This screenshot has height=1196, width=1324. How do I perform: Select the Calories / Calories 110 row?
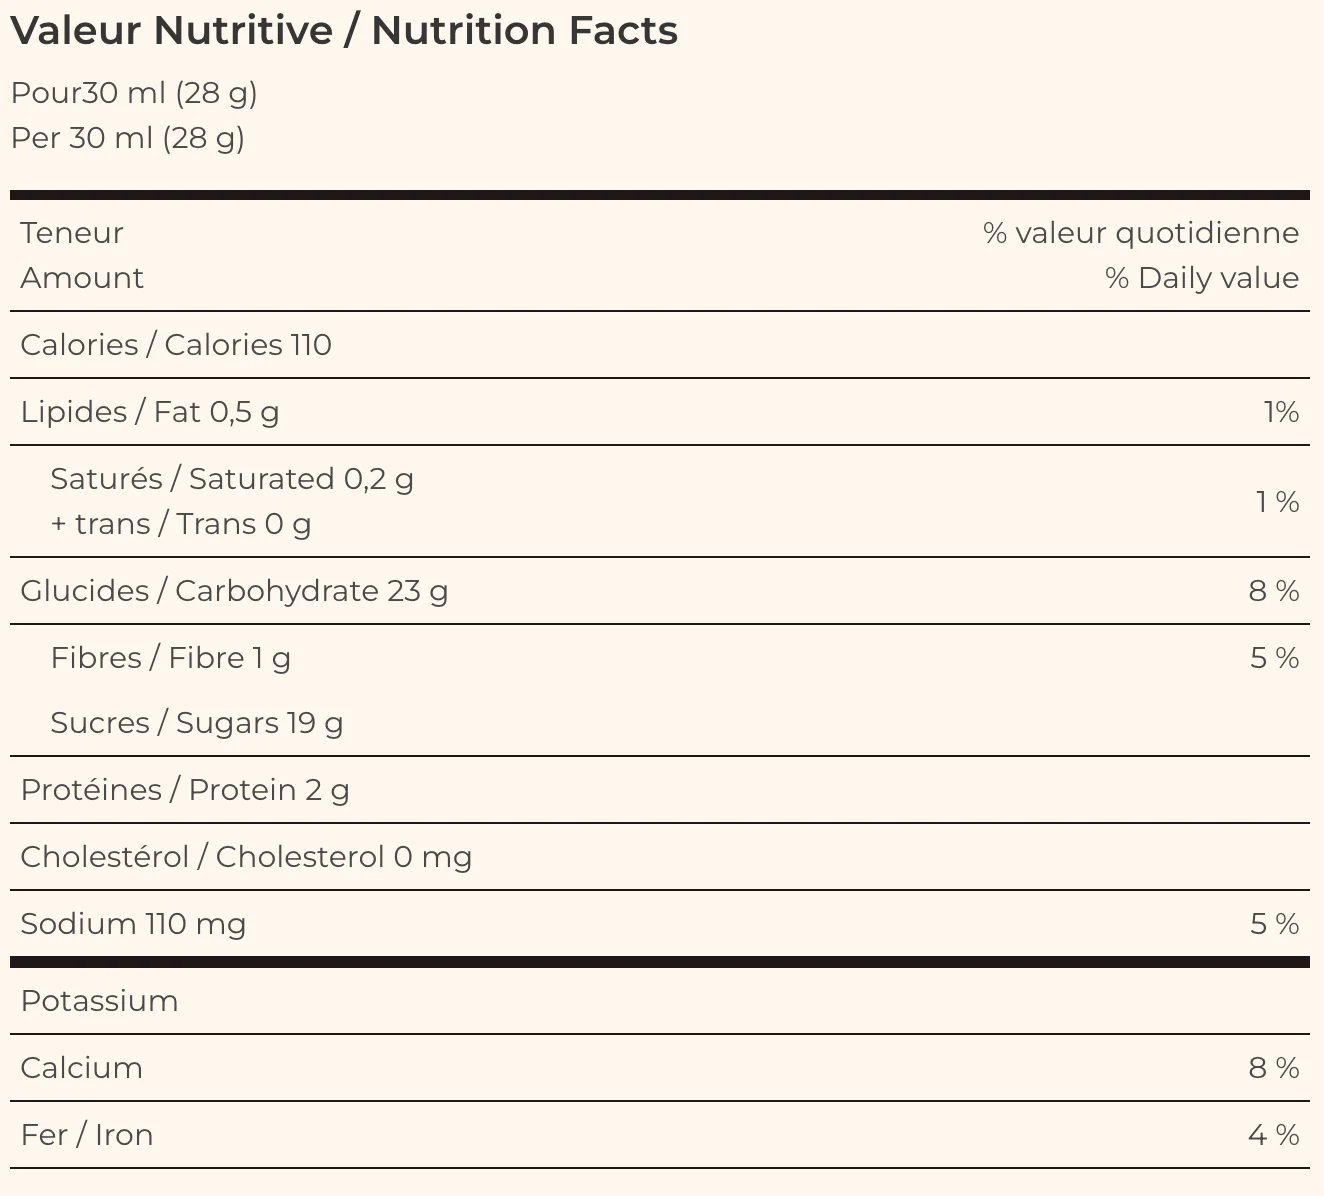pyautogui.click(x=660, y=345)
